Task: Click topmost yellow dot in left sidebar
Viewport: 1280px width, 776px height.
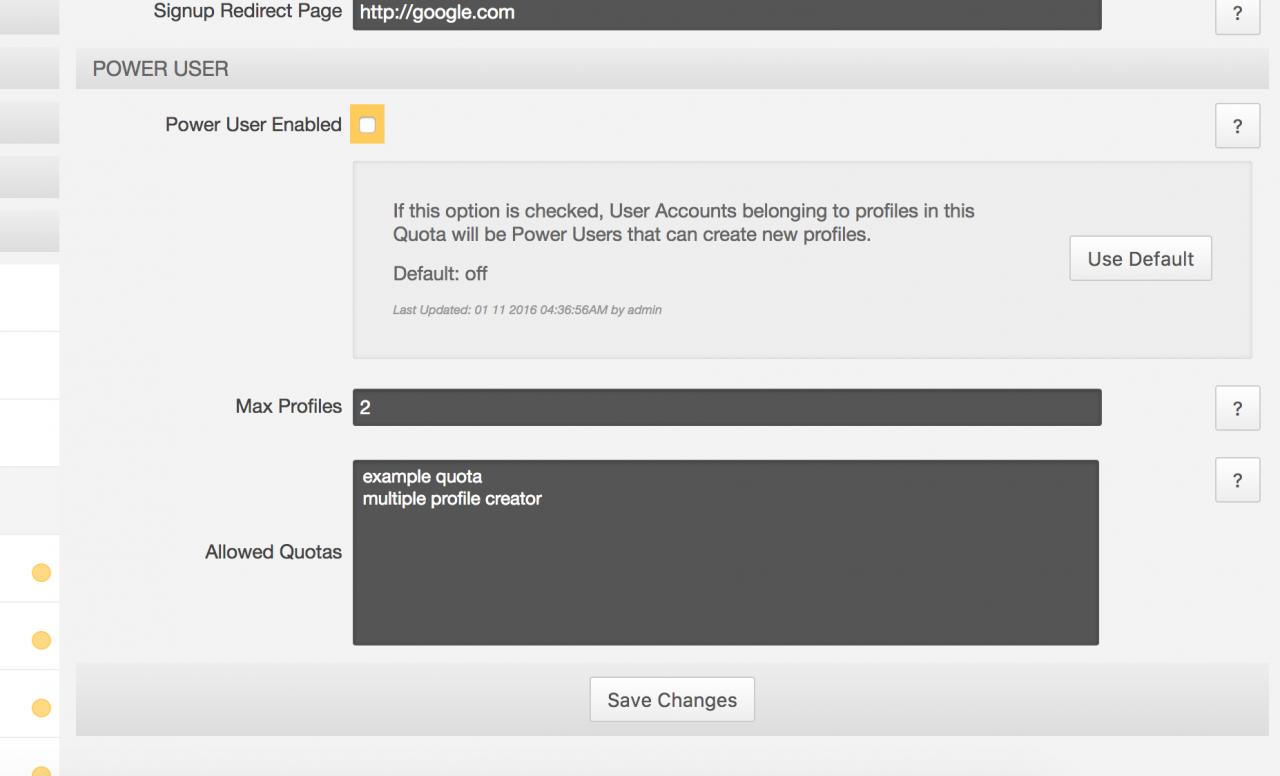Action: 41,573
